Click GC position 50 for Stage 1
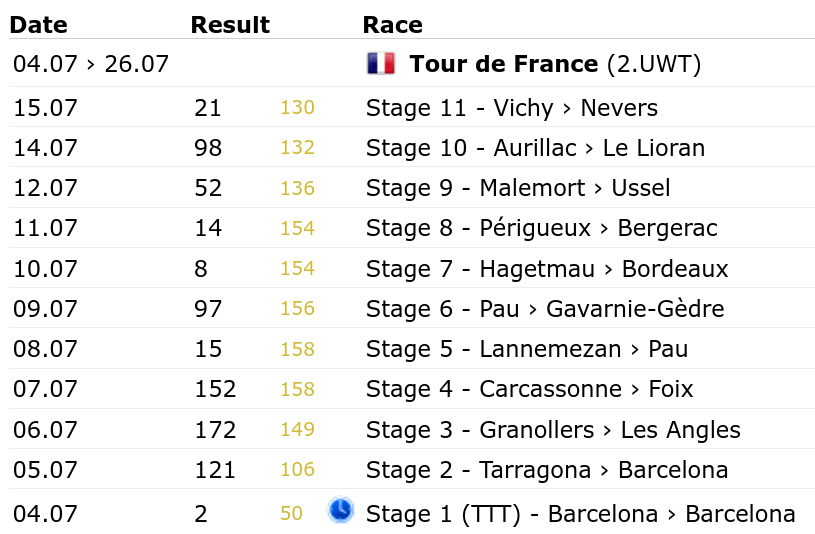The width and height of the screenshot is (815, 534). click(x=291, y=514)
